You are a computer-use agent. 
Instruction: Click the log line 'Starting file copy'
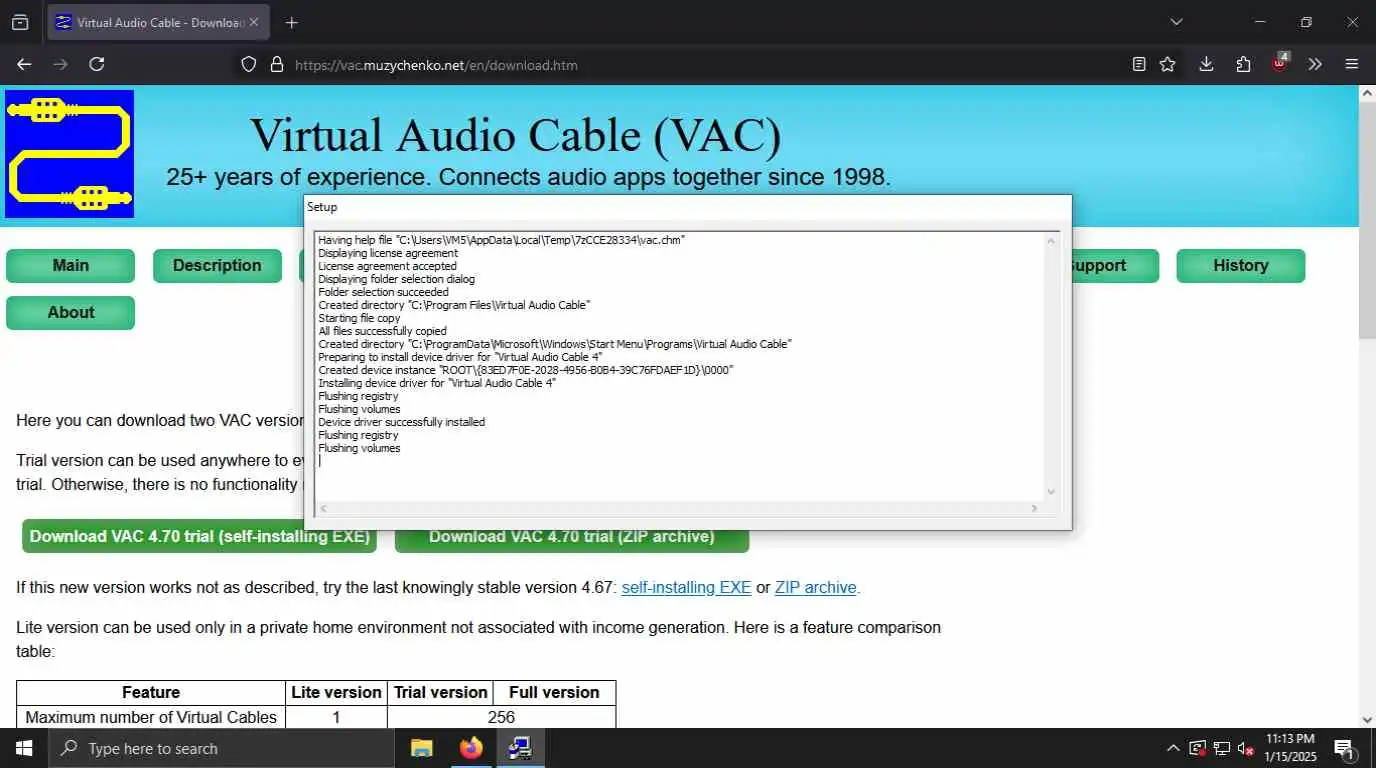coord(359,318)
